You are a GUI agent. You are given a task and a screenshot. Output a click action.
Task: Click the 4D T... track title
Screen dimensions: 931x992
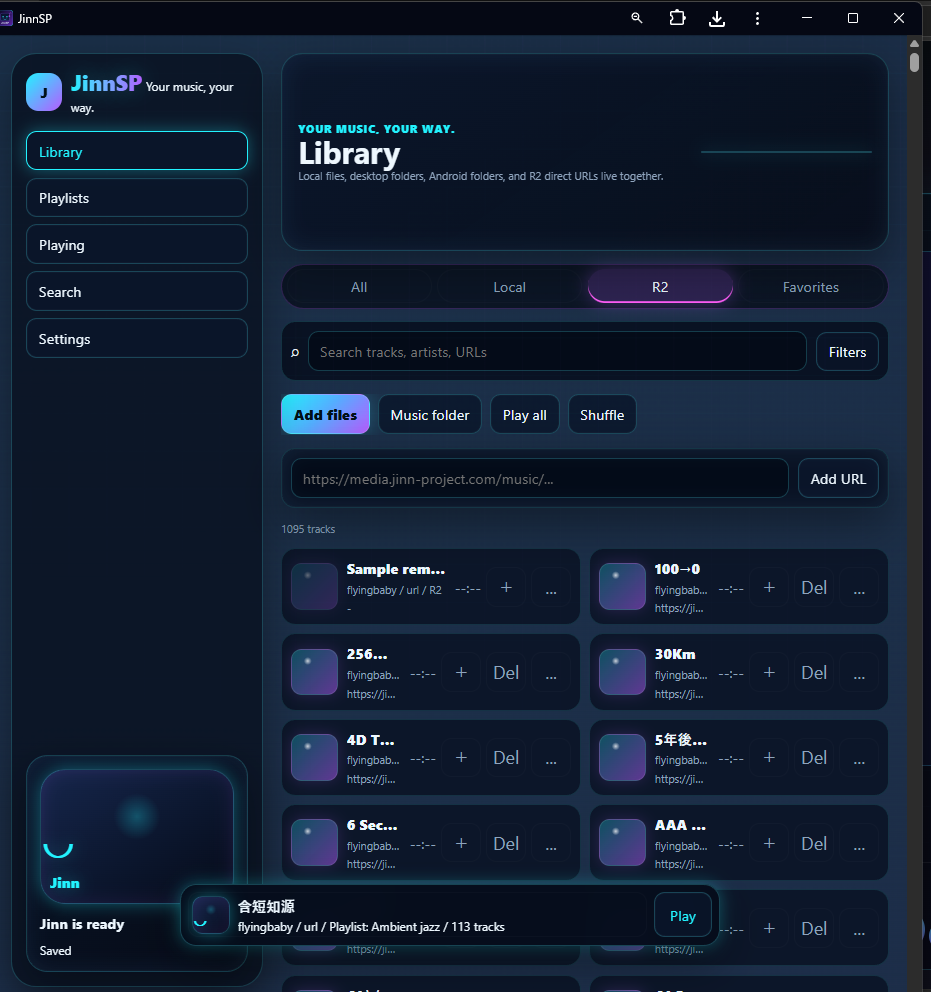[370, 740]
